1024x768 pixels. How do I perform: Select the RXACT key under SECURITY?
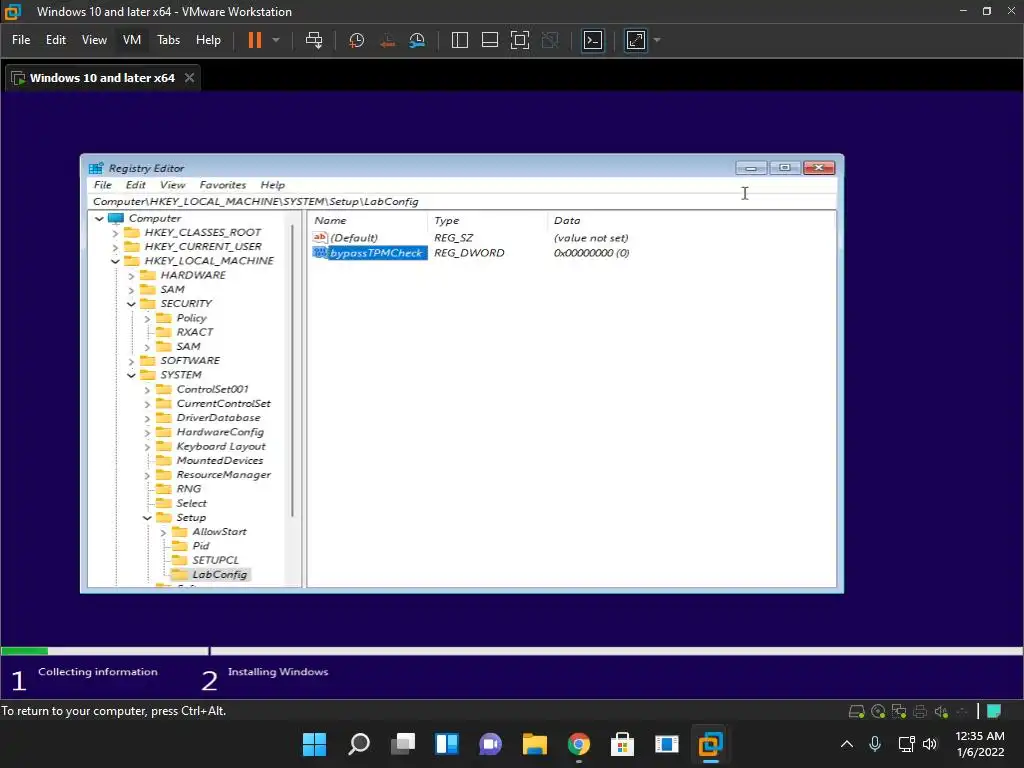pyautogui.click(x=195, y=332)
